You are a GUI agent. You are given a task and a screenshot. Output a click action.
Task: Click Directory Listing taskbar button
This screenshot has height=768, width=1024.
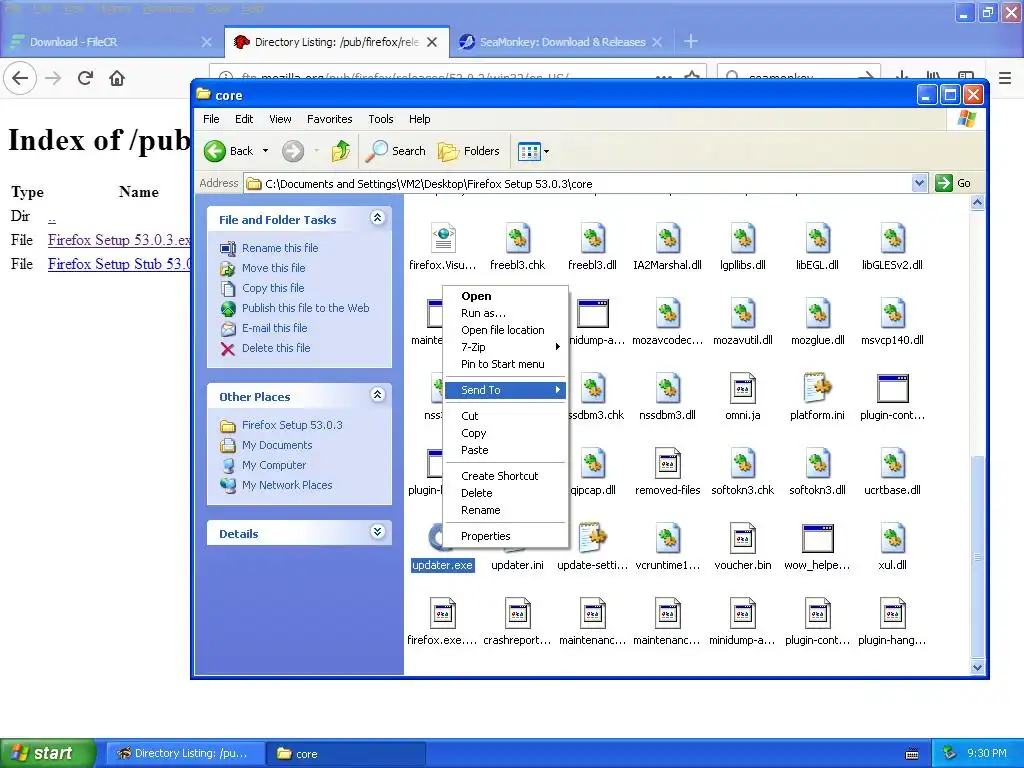[185, 753]
